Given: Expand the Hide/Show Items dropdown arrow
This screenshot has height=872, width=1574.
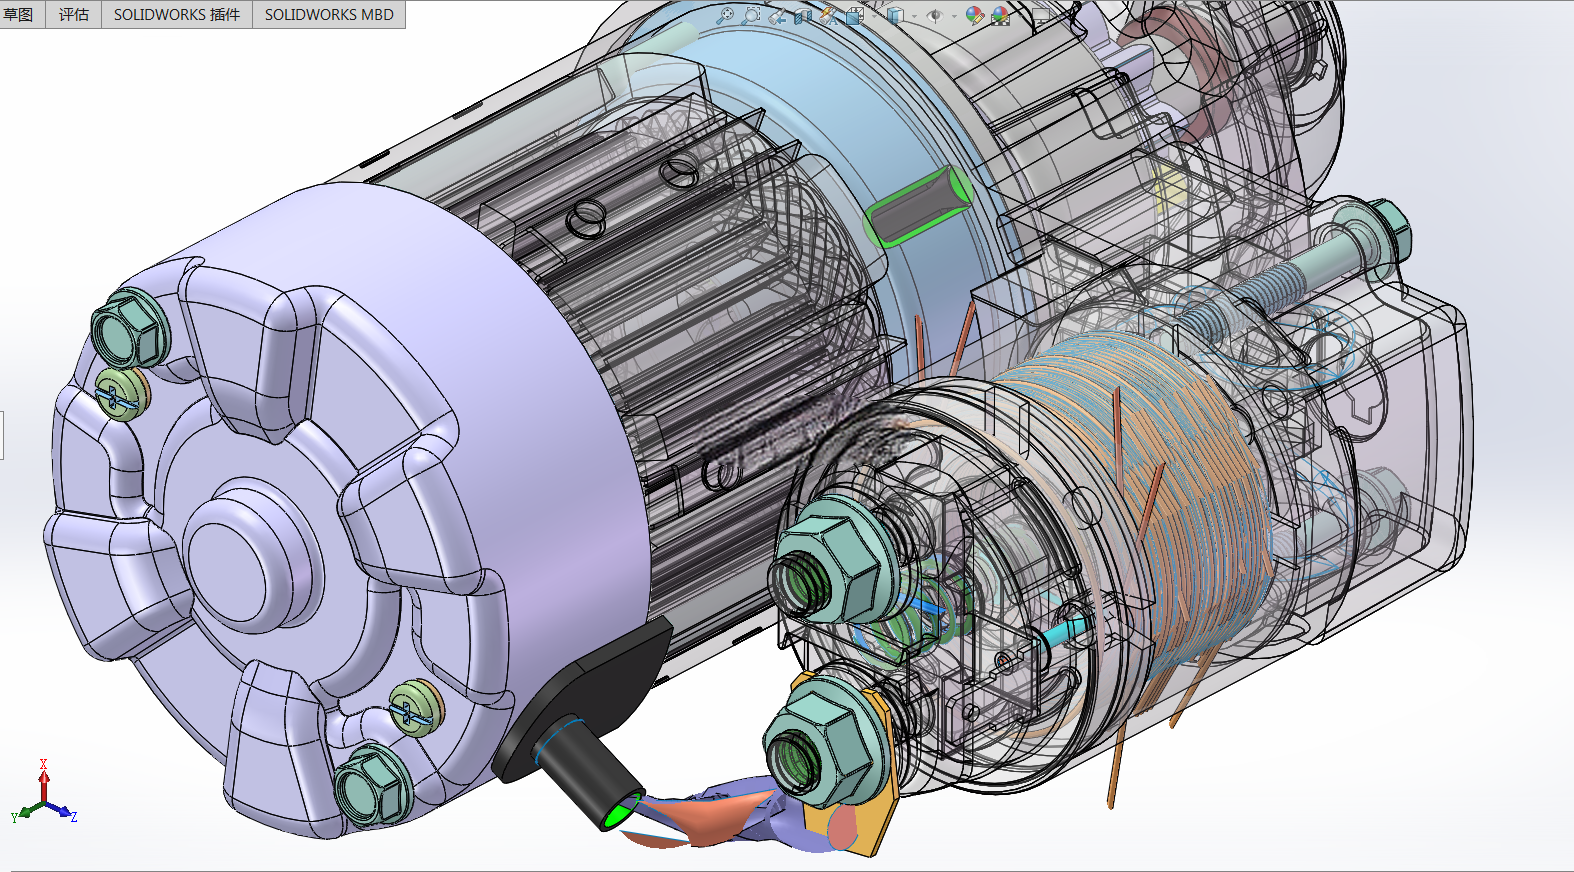Looking at the screenshot, I should (x=954, y=16).
